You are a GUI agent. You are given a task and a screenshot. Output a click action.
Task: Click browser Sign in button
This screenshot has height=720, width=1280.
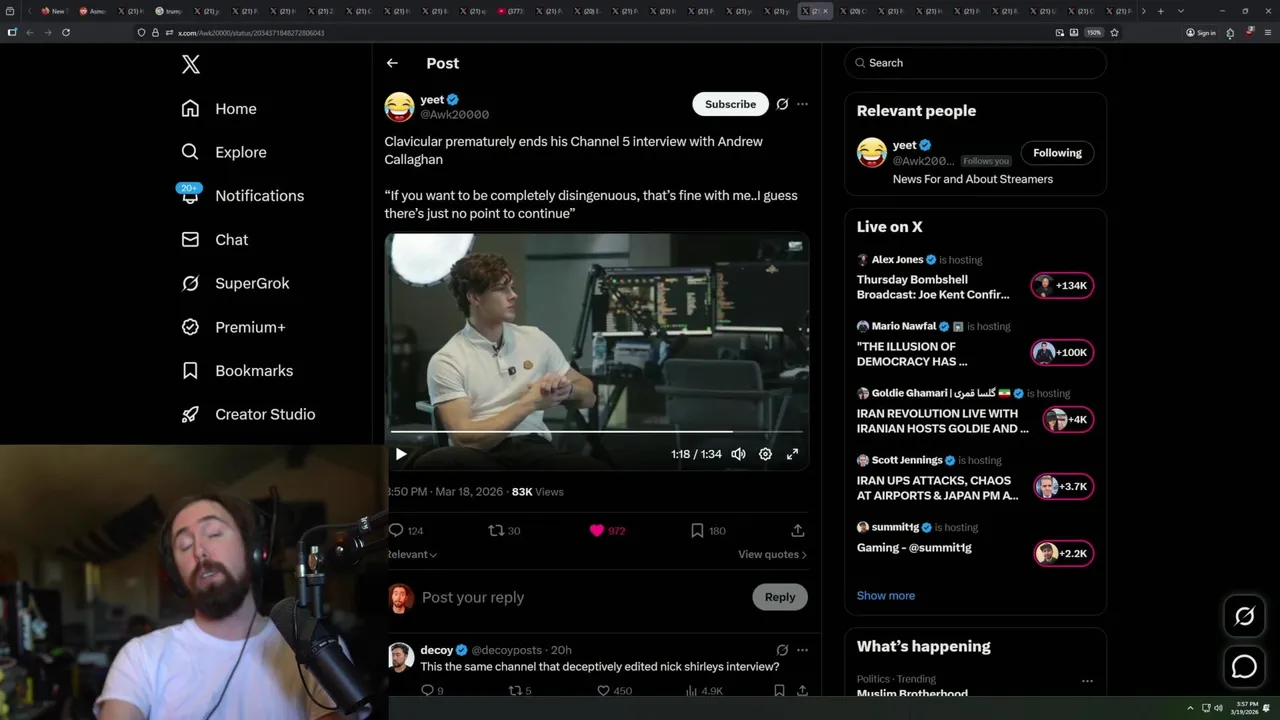[x=1200, y=32]
